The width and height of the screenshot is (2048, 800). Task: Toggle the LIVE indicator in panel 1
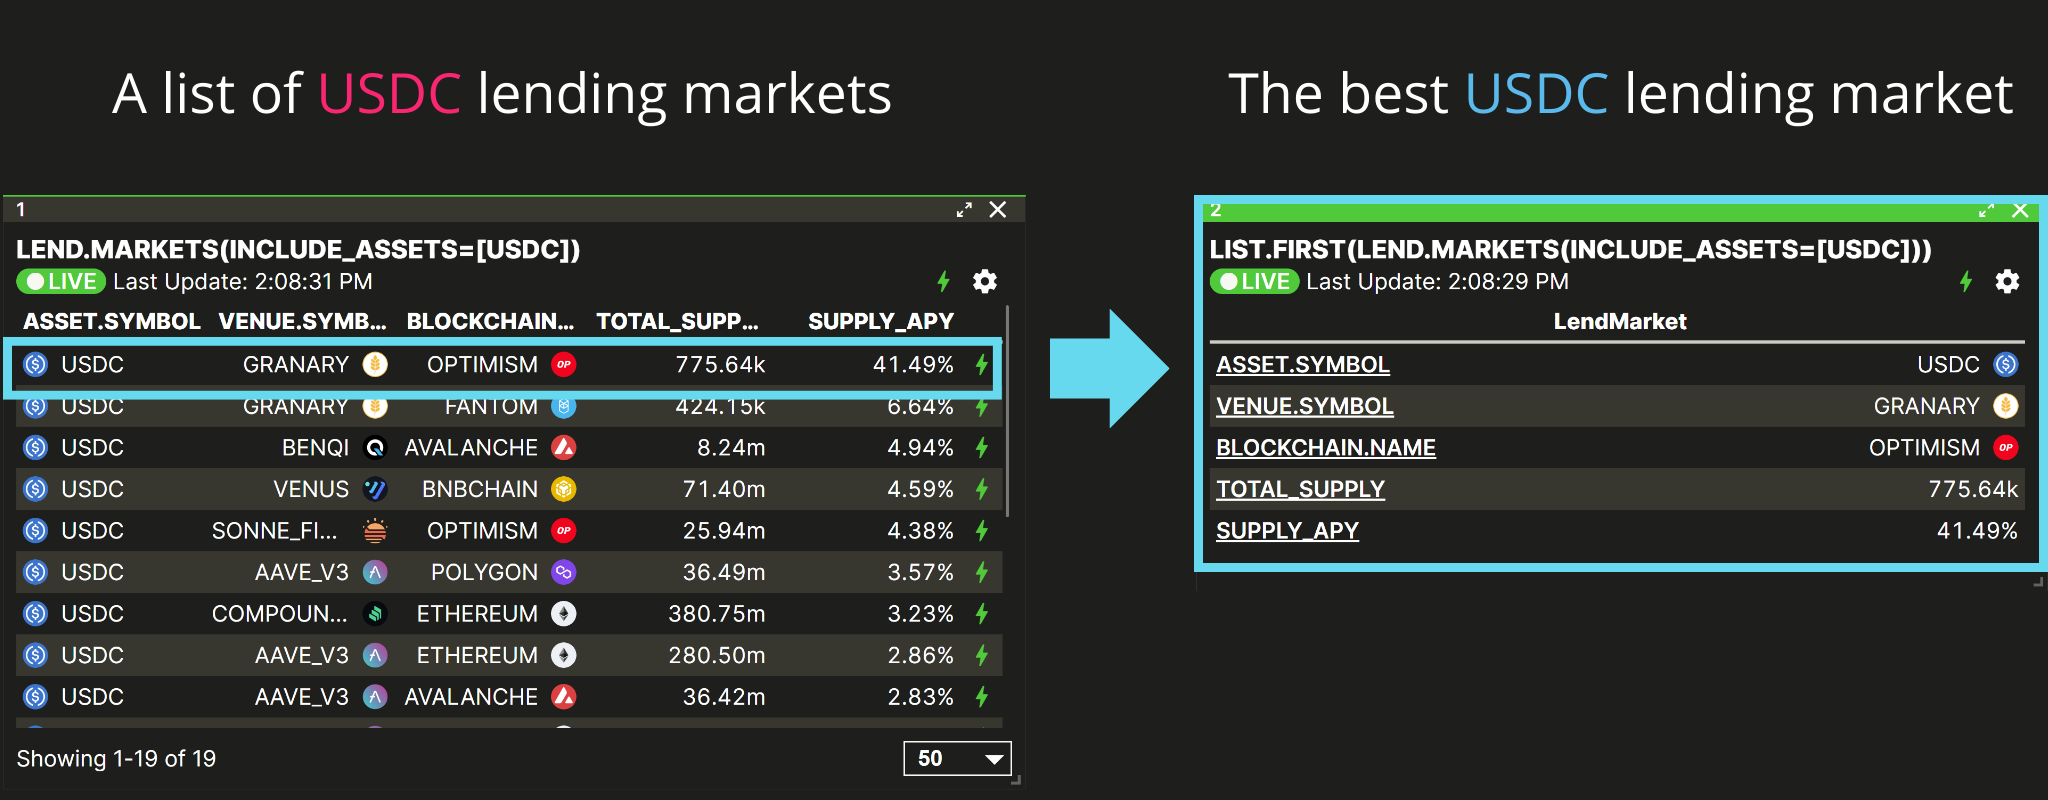61,282
